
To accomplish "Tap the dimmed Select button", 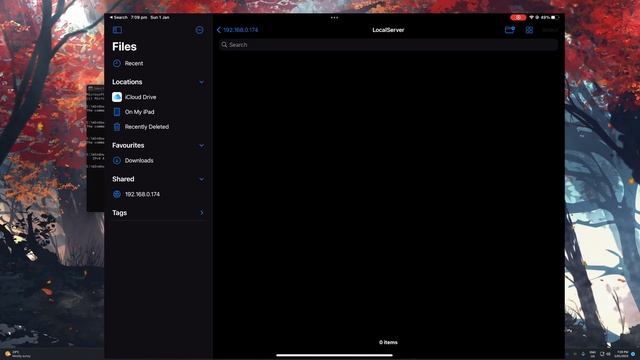I will pyautogui.click(x=550, y=30).
